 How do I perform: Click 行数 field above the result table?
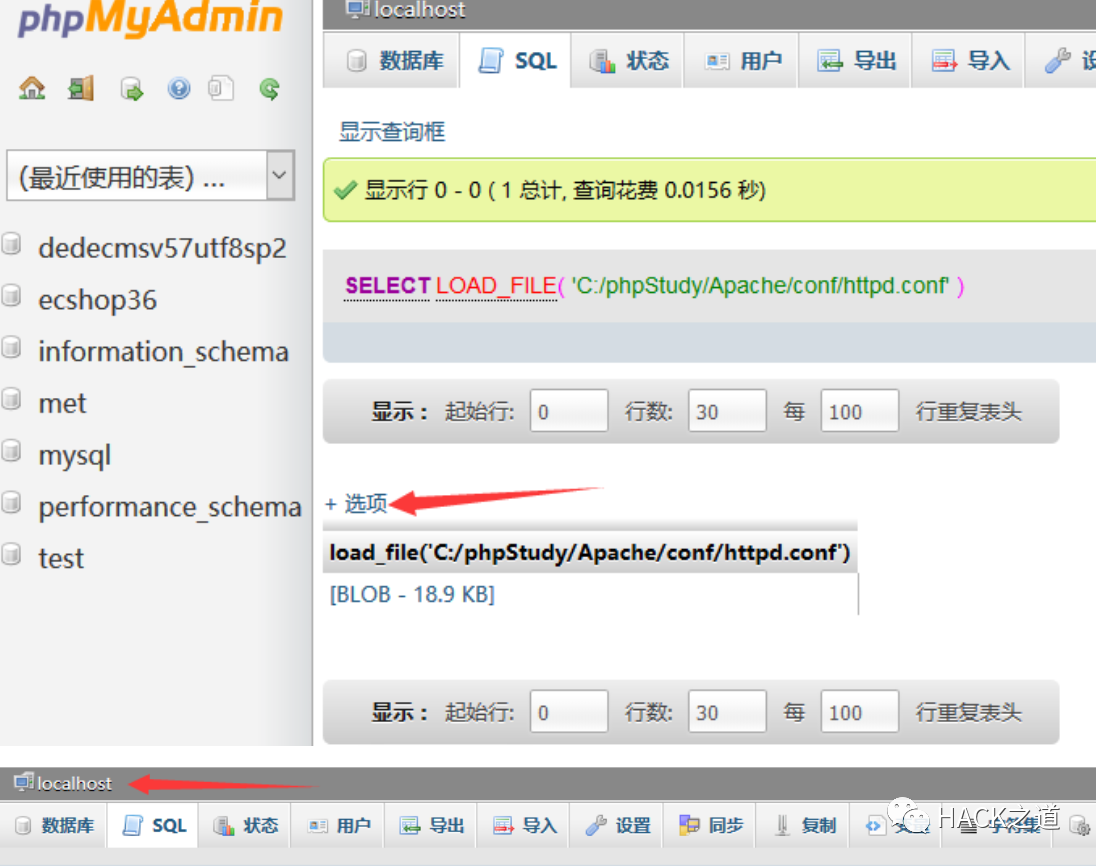[x=727, y=411]
